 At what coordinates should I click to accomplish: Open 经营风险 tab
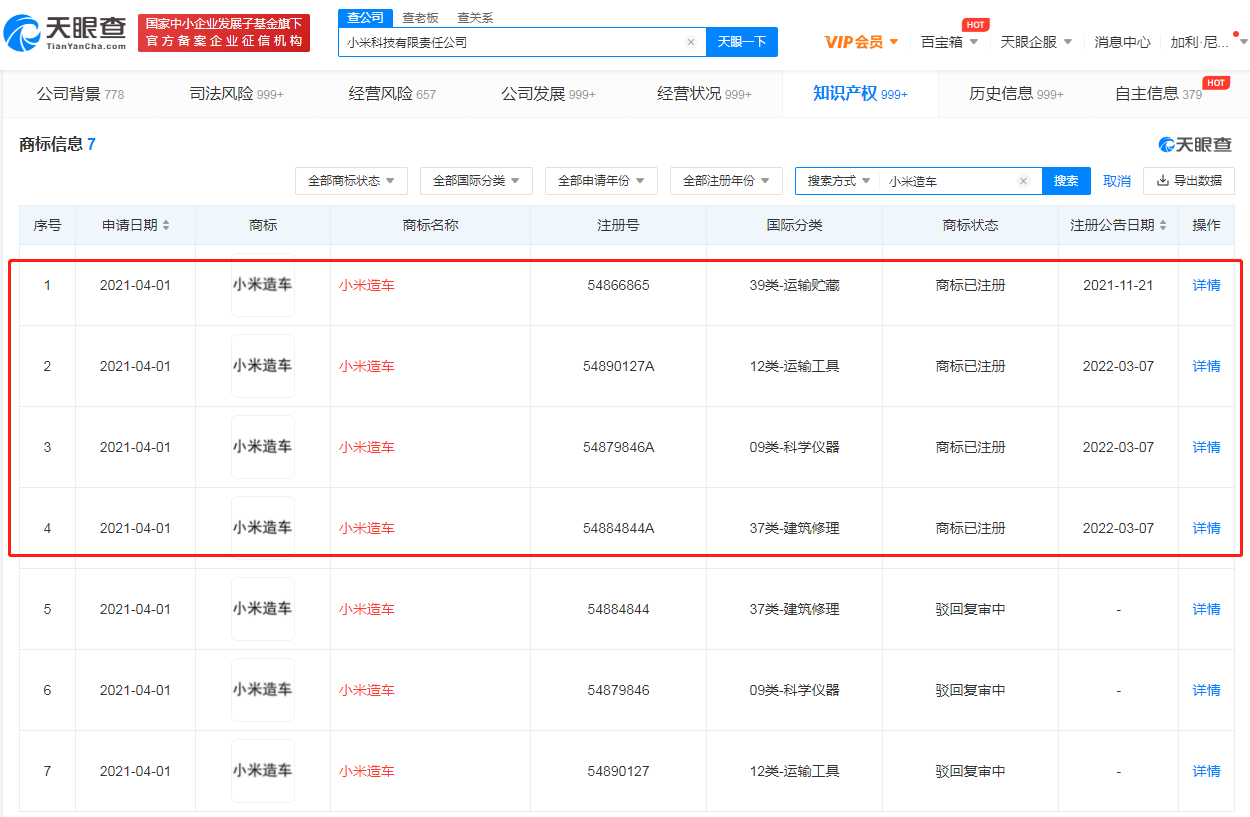click(x=392, y=94)
